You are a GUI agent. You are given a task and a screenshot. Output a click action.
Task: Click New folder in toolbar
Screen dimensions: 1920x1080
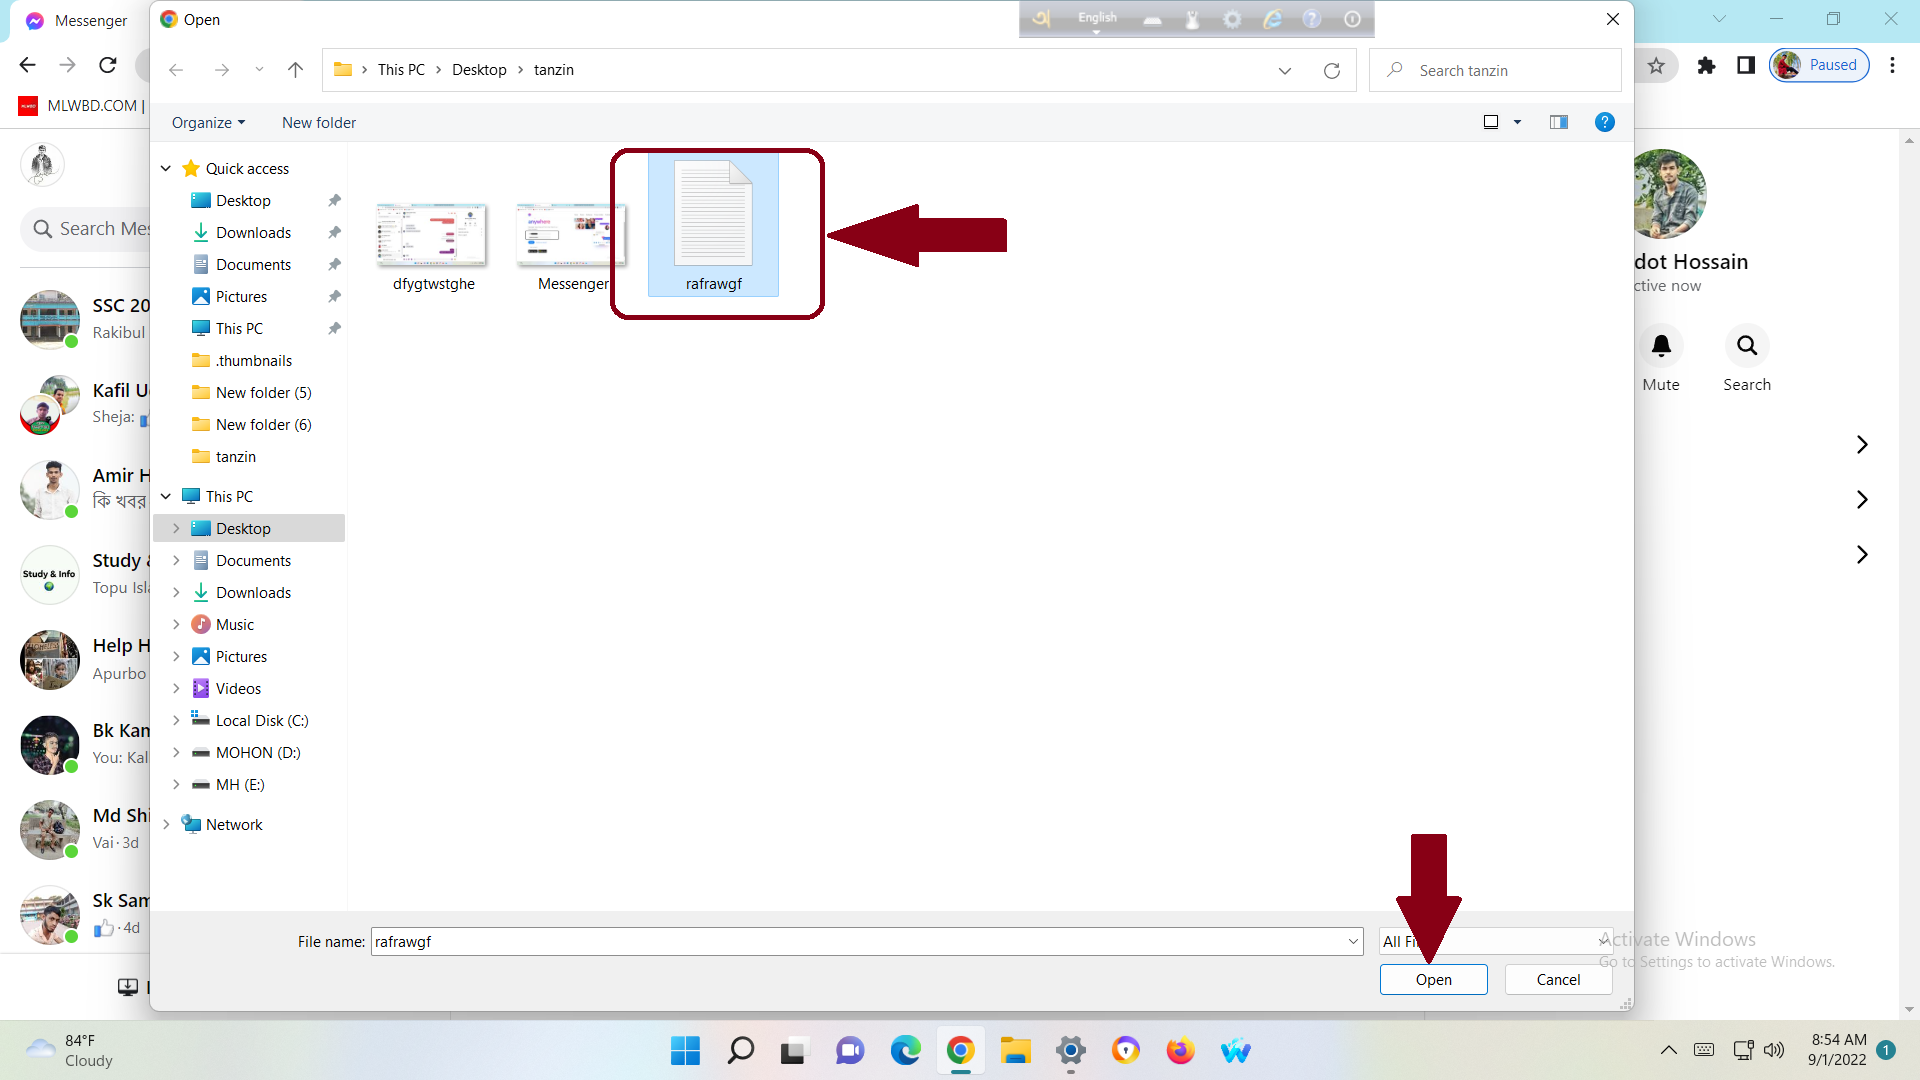pyautogui.click(x=319, y=123)
